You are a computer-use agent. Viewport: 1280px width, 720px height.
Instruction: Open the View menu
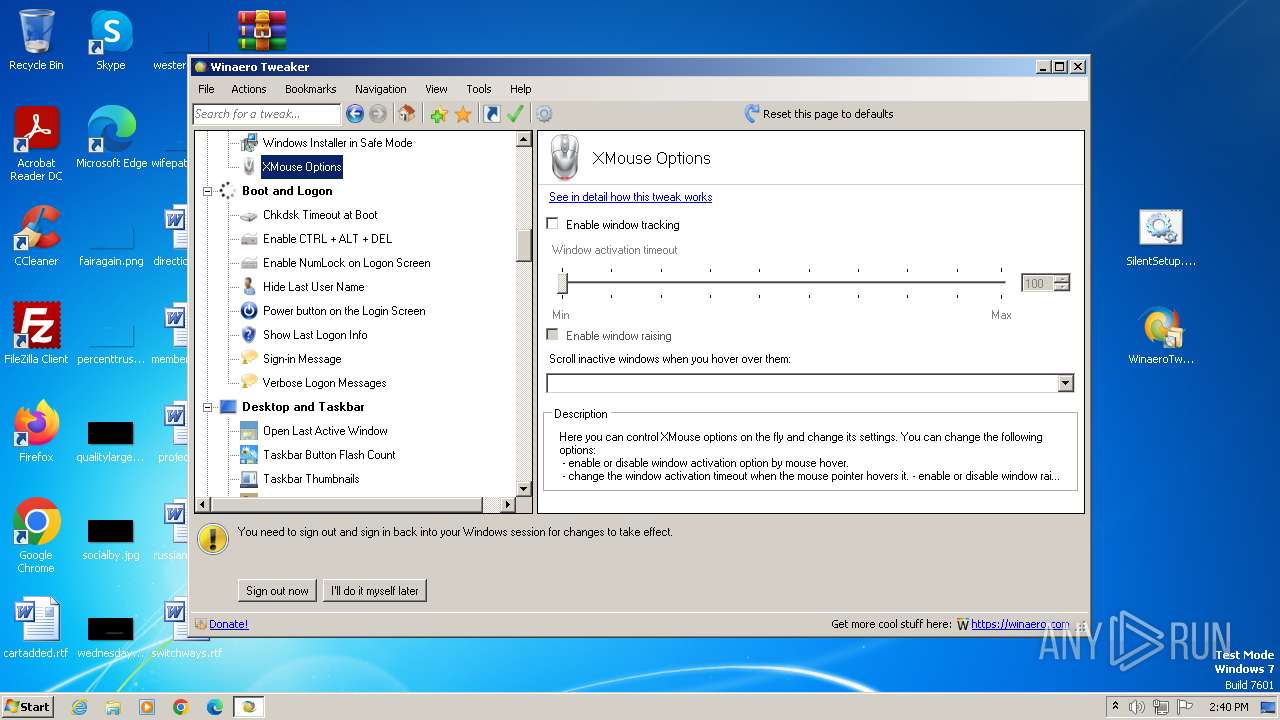pos(436,89)
